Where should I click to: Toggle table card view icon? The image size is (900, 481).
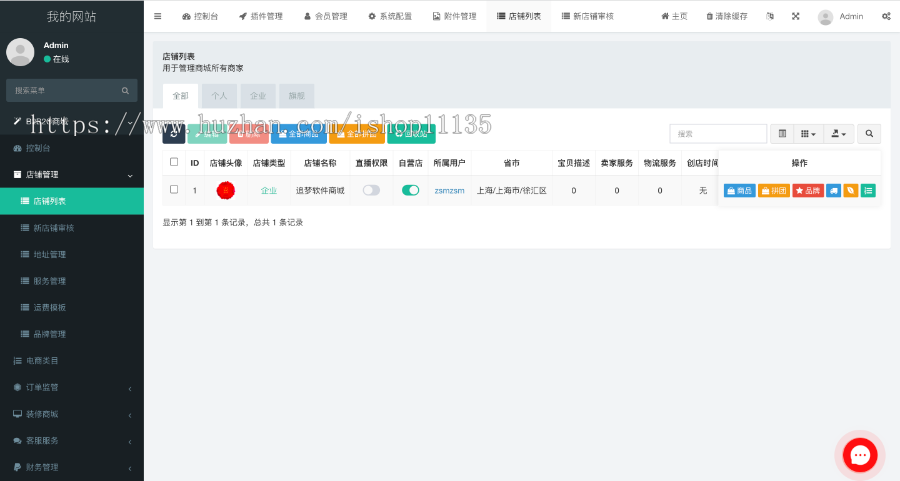coord(782,134)
